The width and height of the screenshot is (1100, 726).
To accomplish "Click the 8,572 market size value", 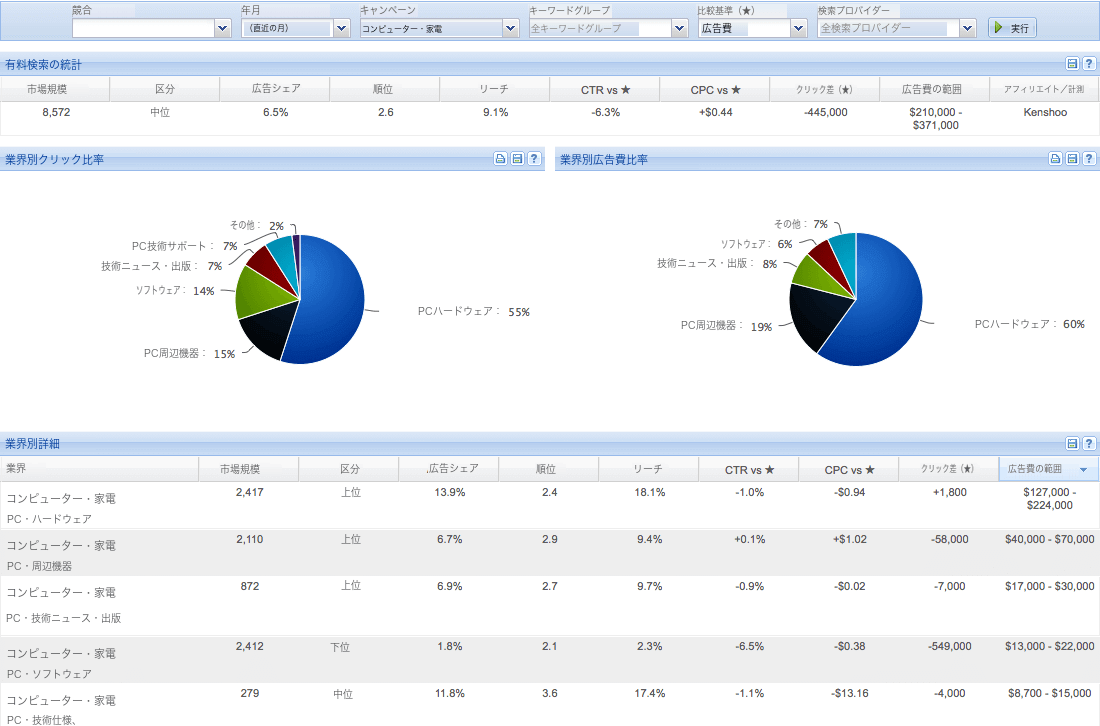I will point(56,112).
